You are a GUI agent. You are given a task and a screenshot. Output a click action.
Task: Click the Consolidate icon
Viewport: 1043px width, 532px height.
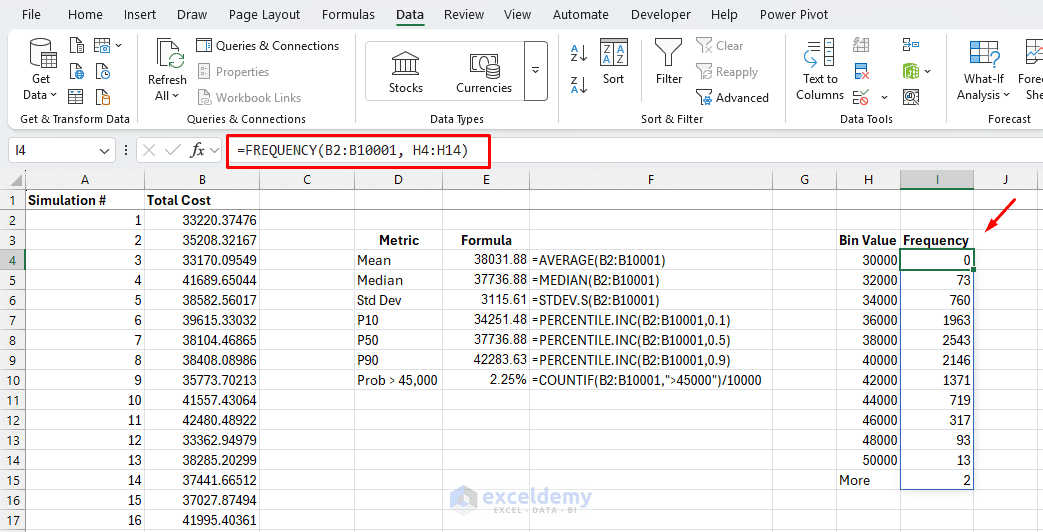point(911,45)
